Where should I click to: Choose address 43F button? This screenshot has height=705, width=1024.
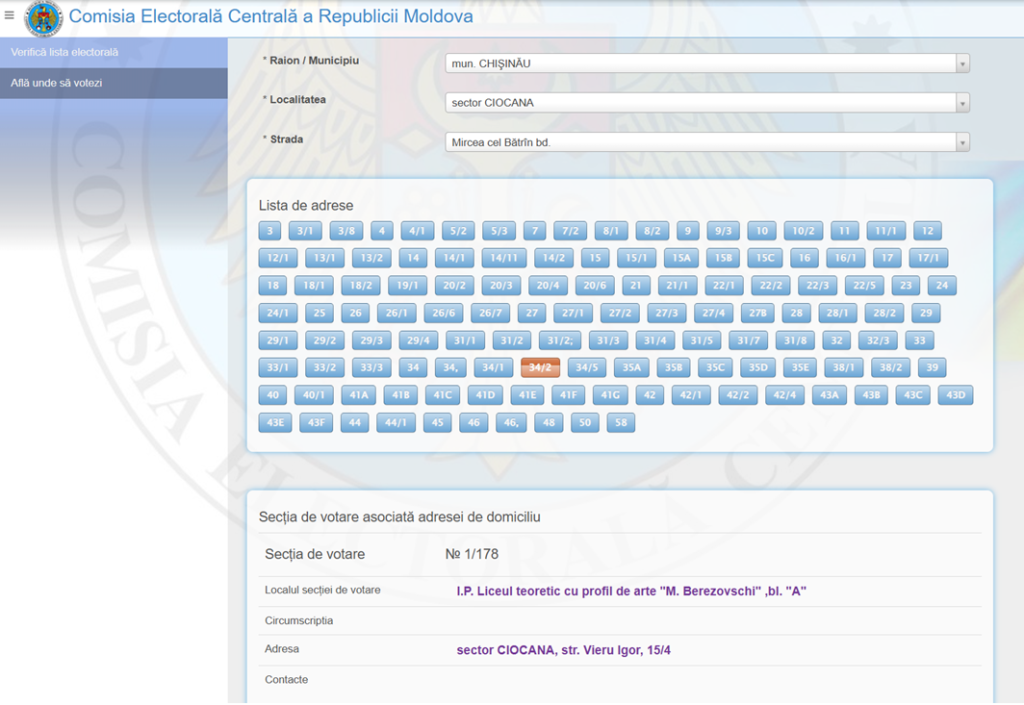pos(315,423)
